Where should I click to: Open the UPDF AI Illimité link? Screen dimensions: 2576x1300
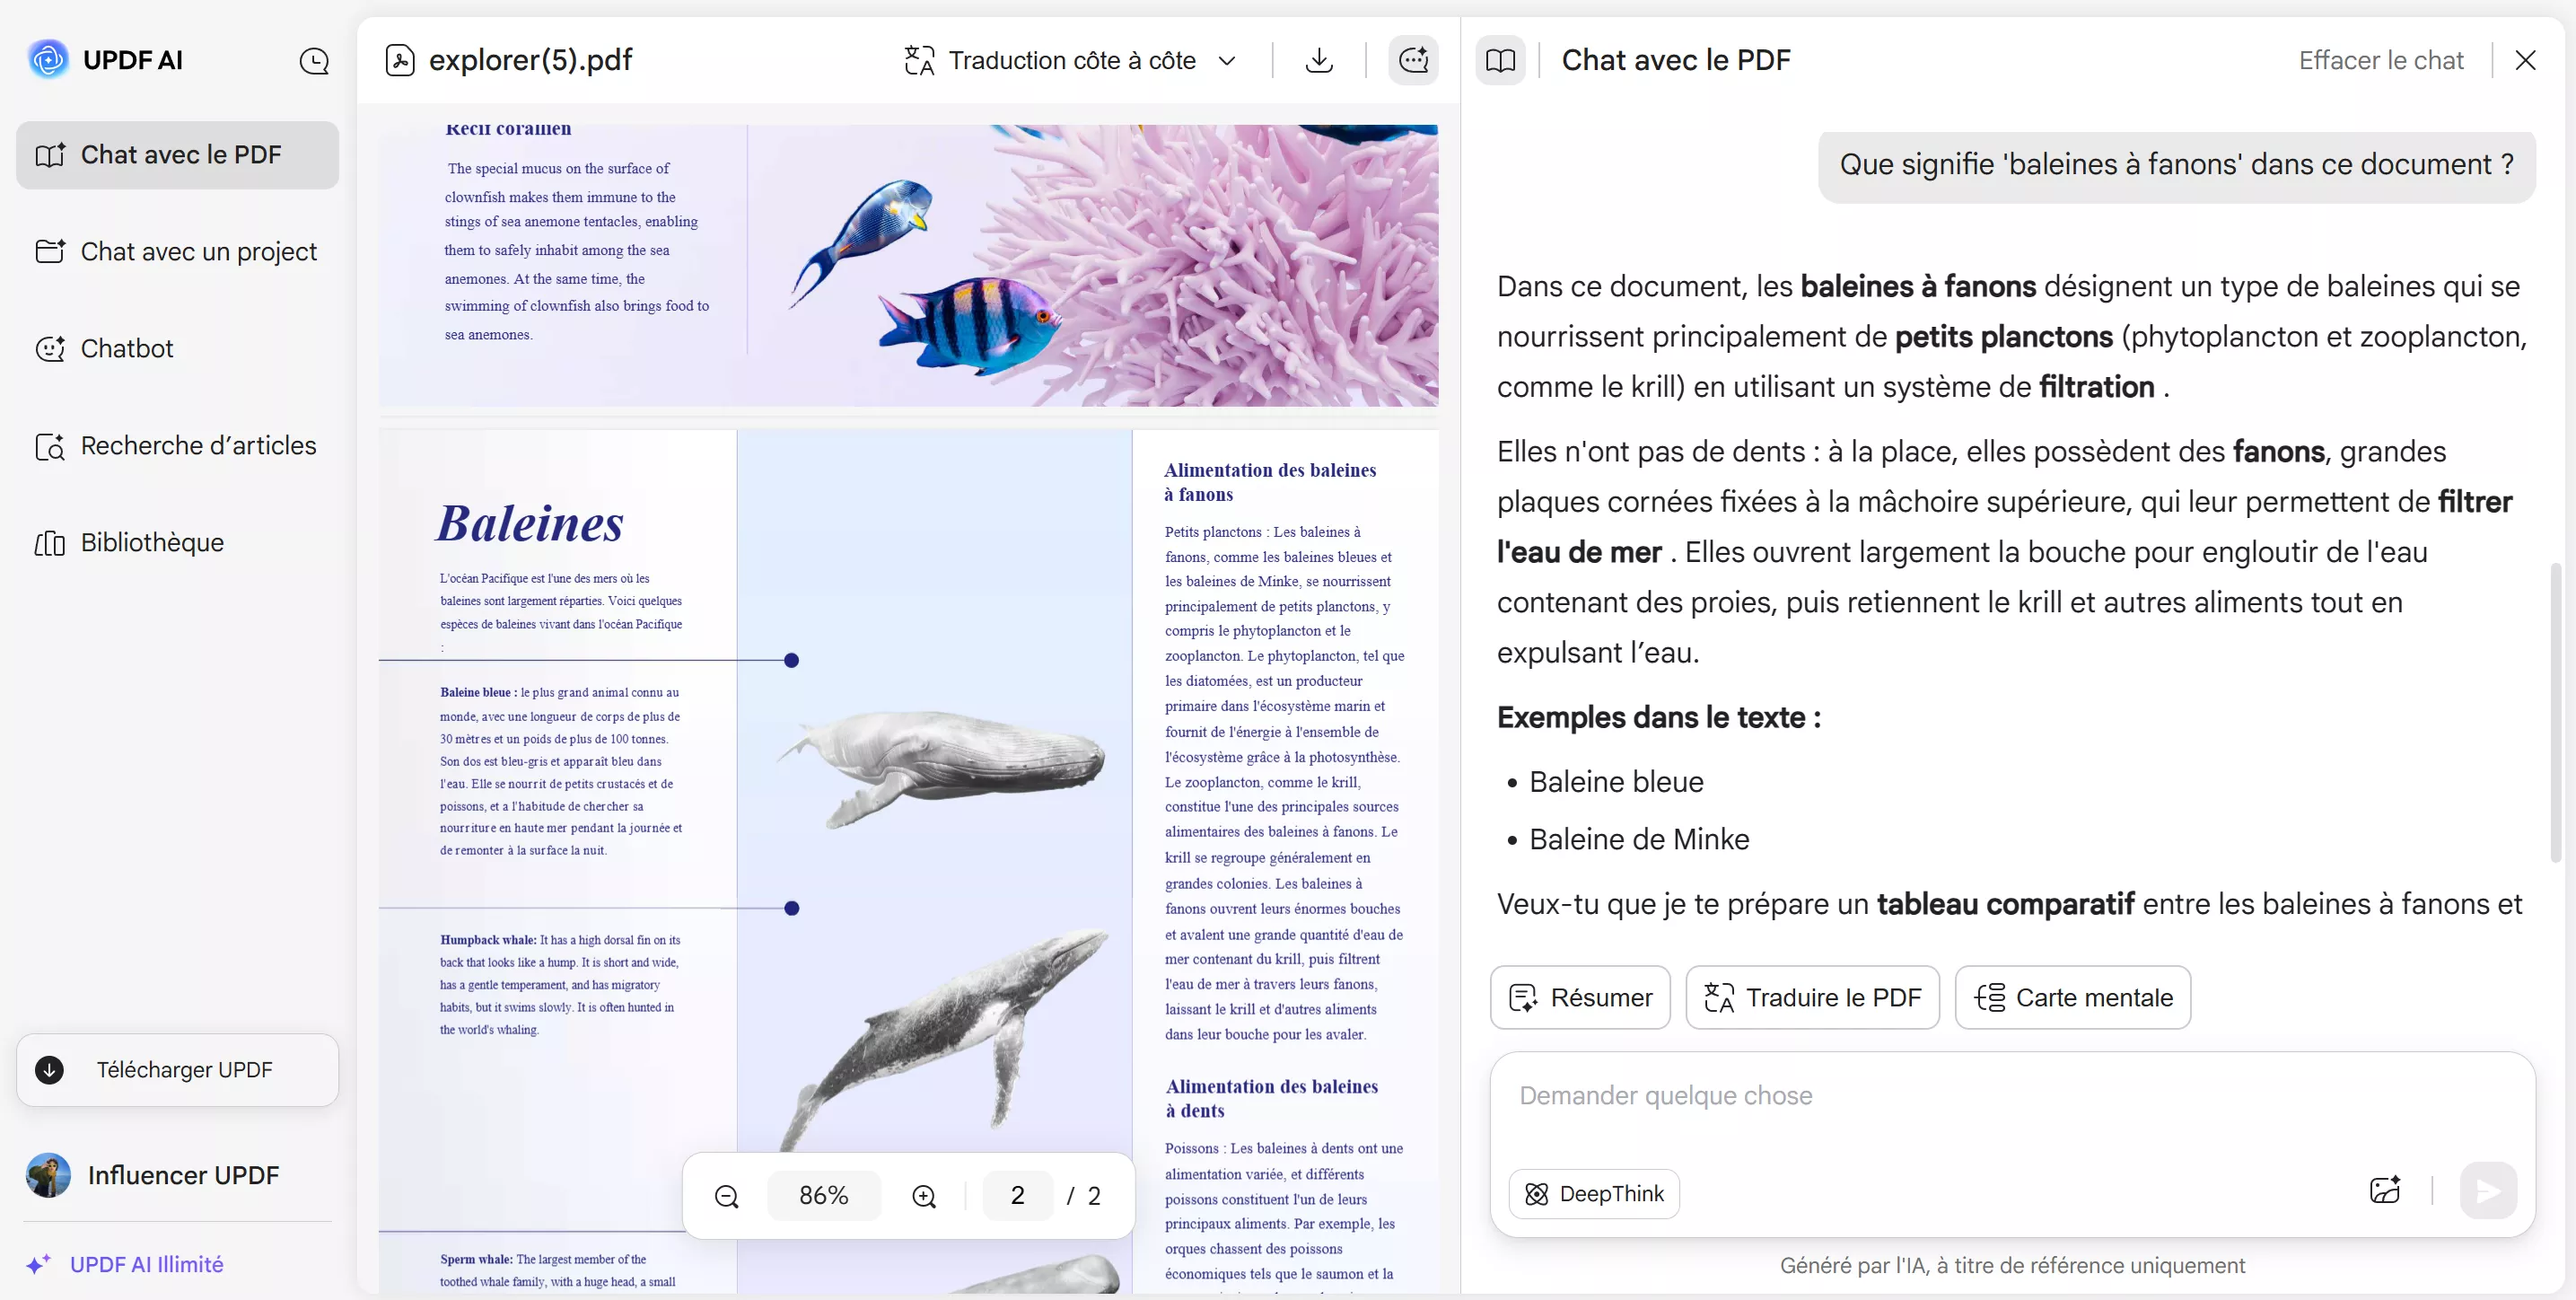[x=147, y=1264]
